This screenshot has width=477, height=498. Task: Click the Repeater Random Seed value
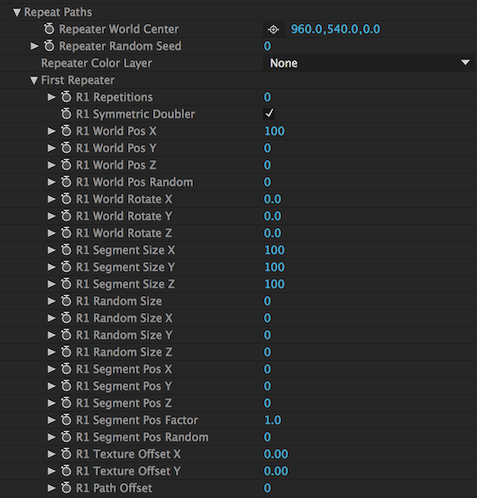click(267, 46)
